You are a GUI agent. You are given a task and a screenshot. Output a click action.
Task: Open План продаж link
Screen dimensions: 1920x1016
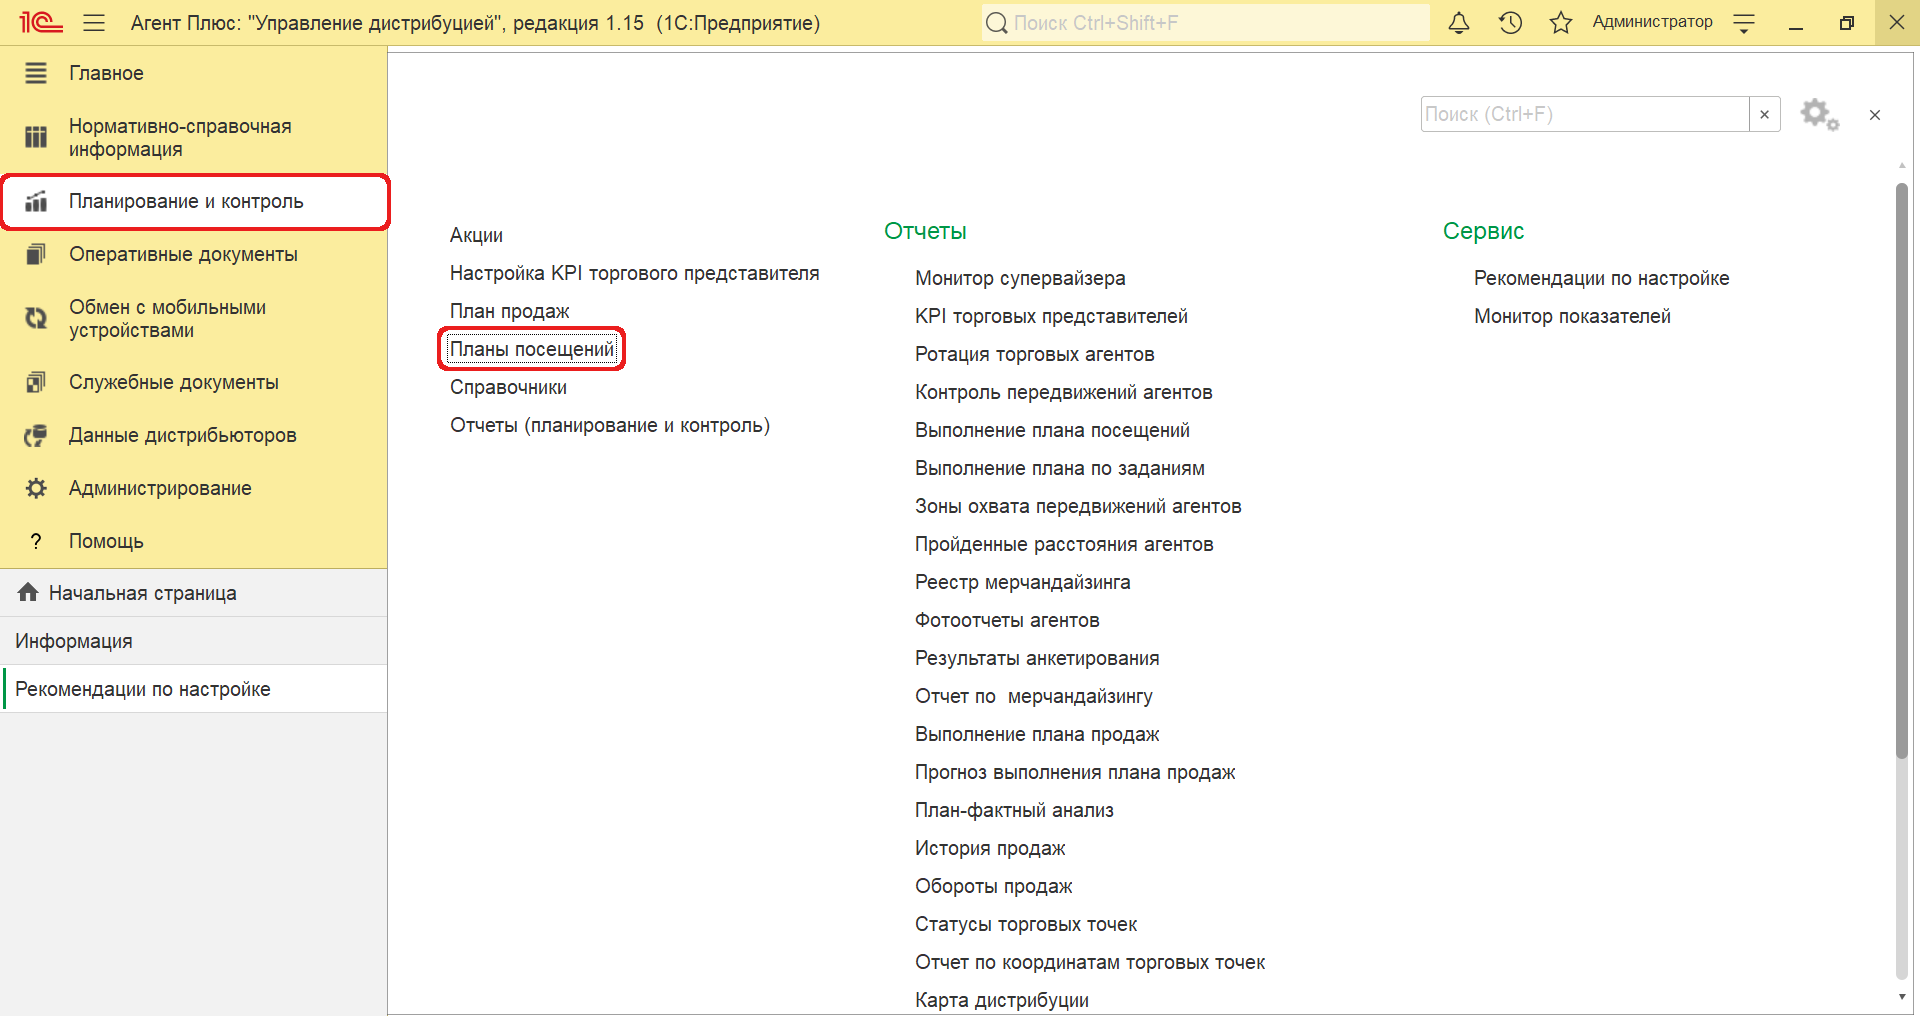click(x=509, y=311)
